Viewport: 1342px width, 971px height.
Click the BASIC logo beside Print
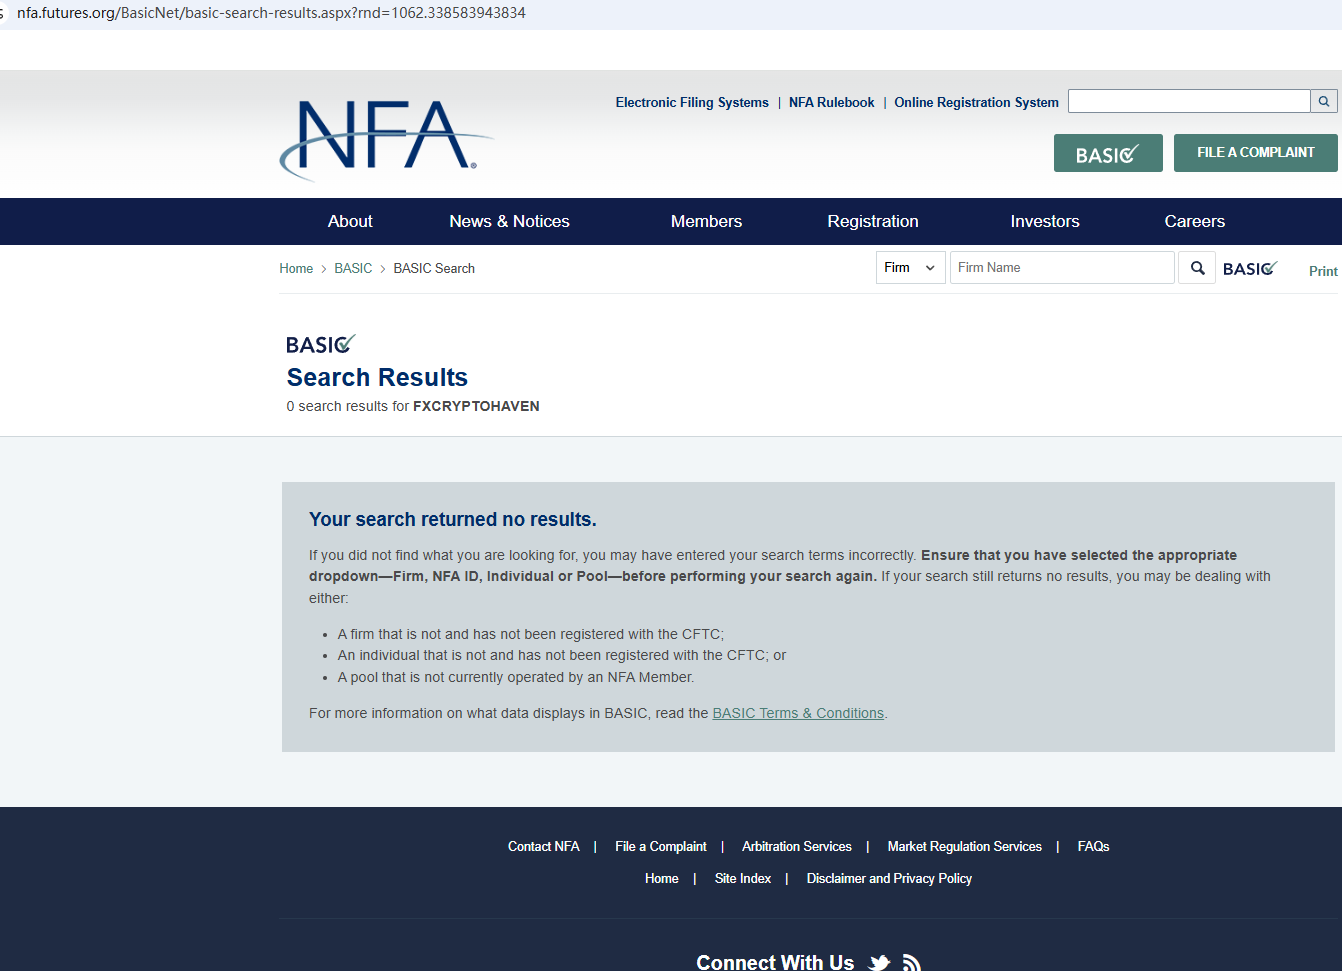[1250, 268]
